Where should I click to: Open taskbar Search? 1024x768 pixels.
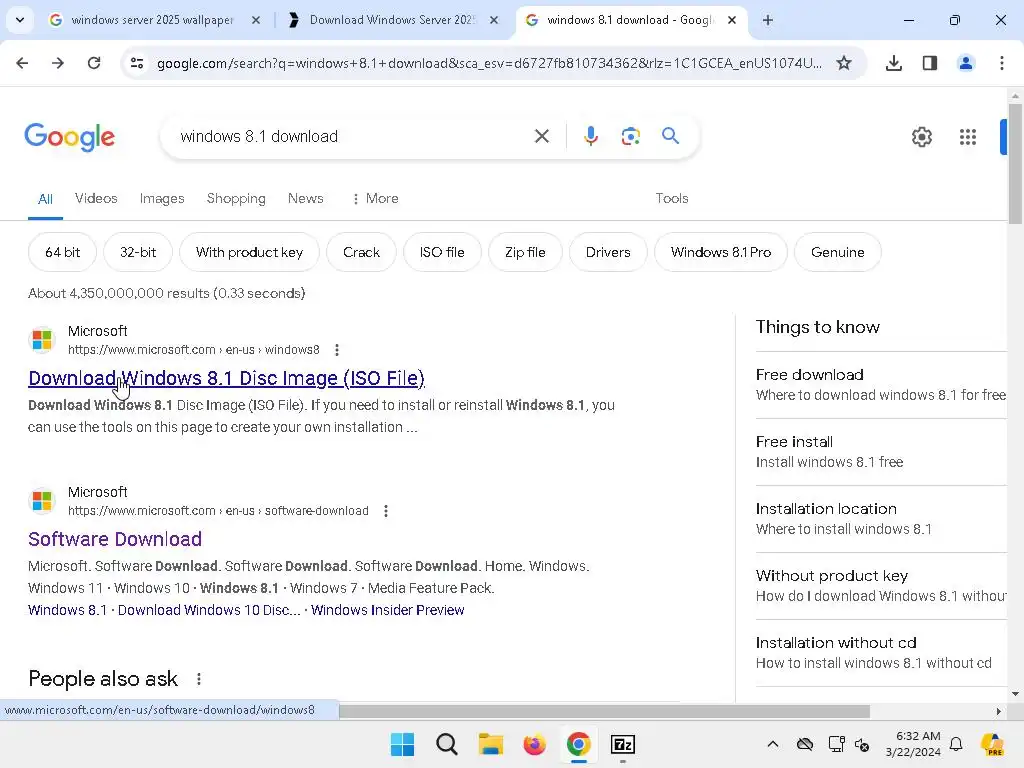click(x=447, y=744)
